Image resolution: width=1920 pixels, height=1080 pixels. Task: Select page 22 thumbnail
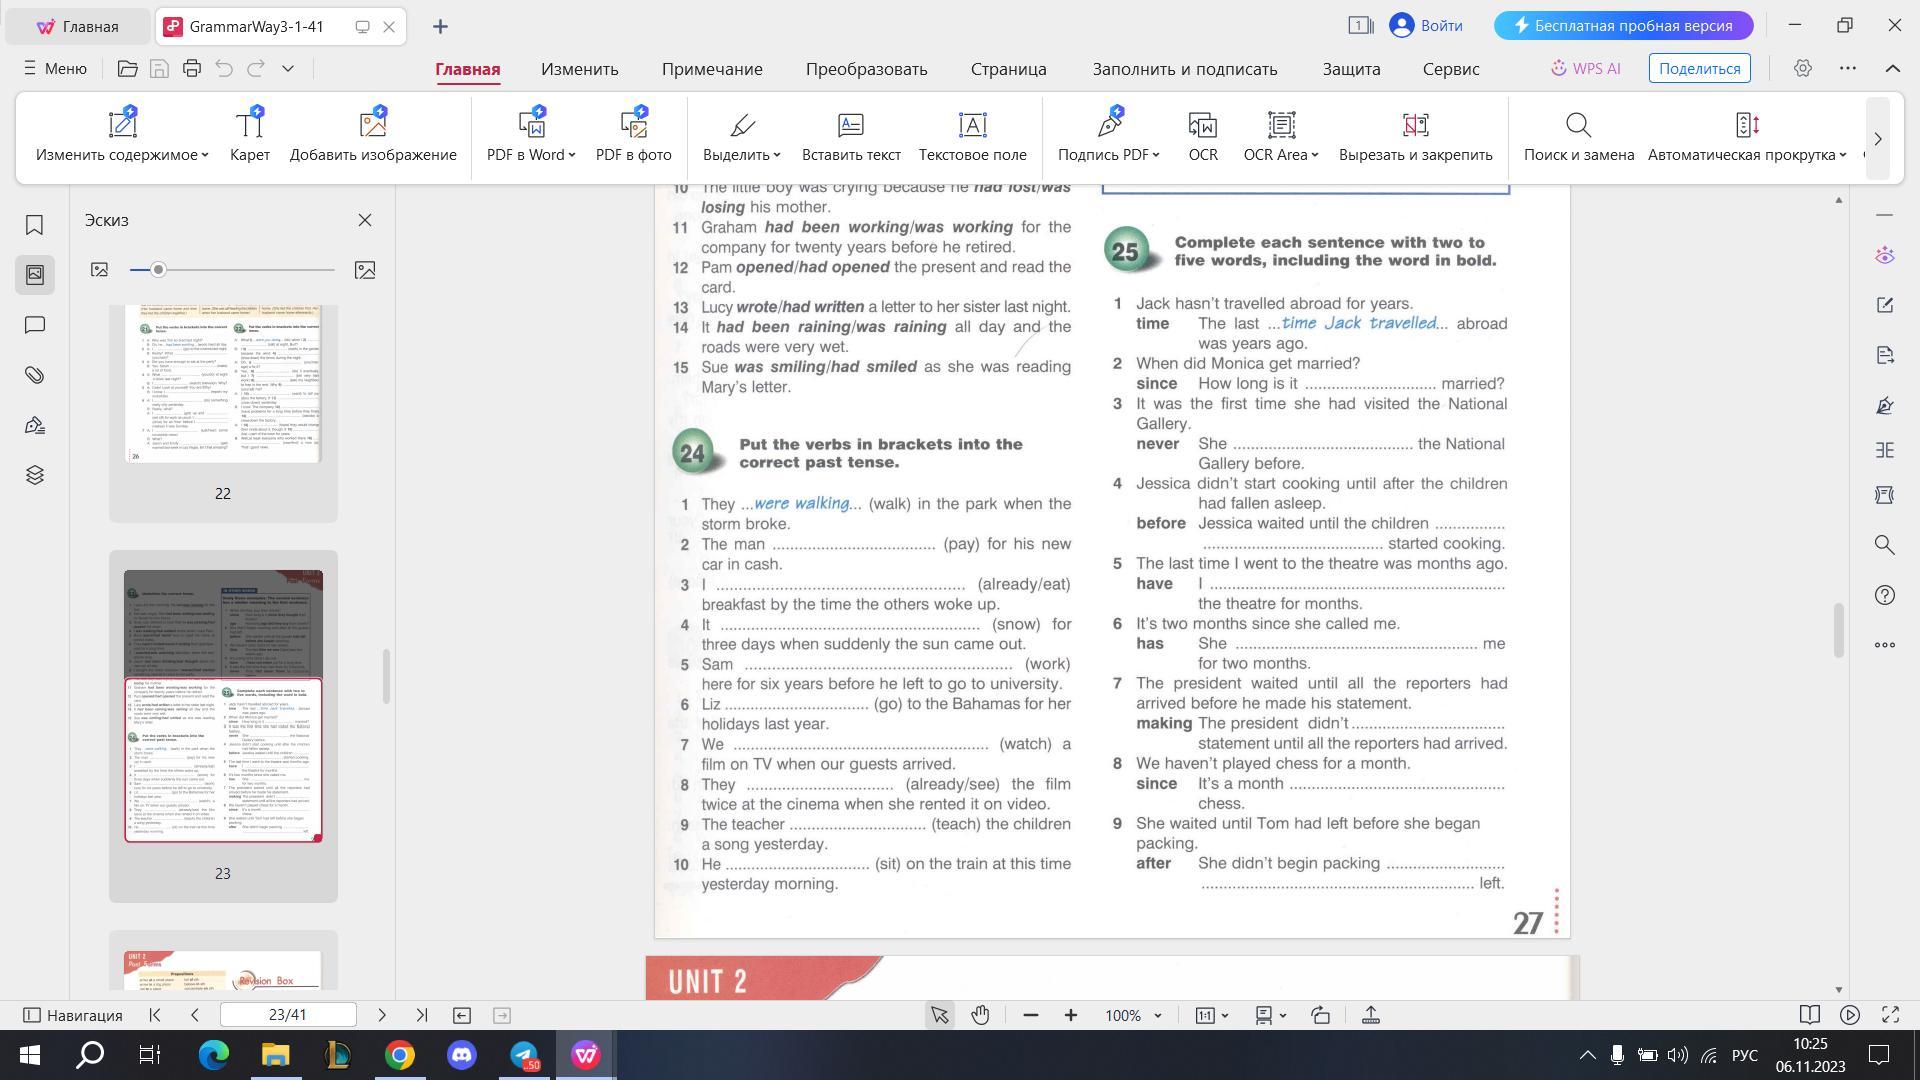coord(223,384)
